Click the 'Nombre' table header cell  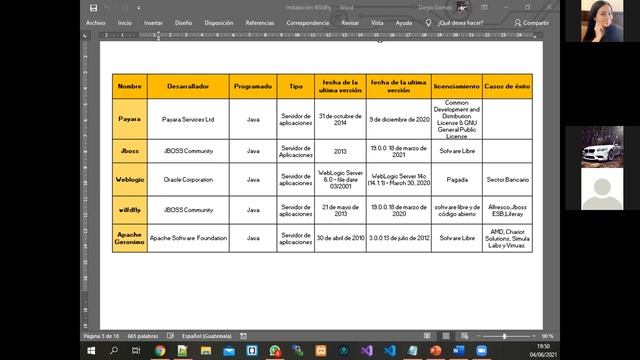tap(130, 86)
